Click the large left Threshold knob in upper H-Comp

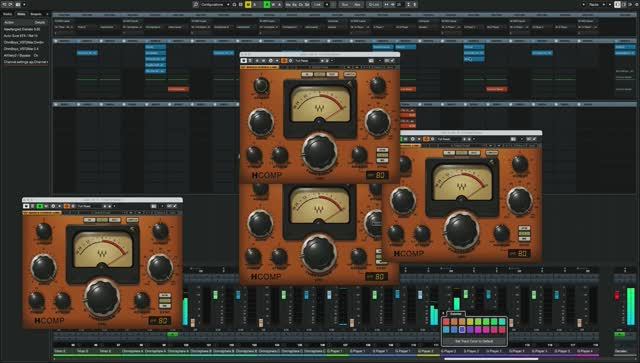point(261,122)
